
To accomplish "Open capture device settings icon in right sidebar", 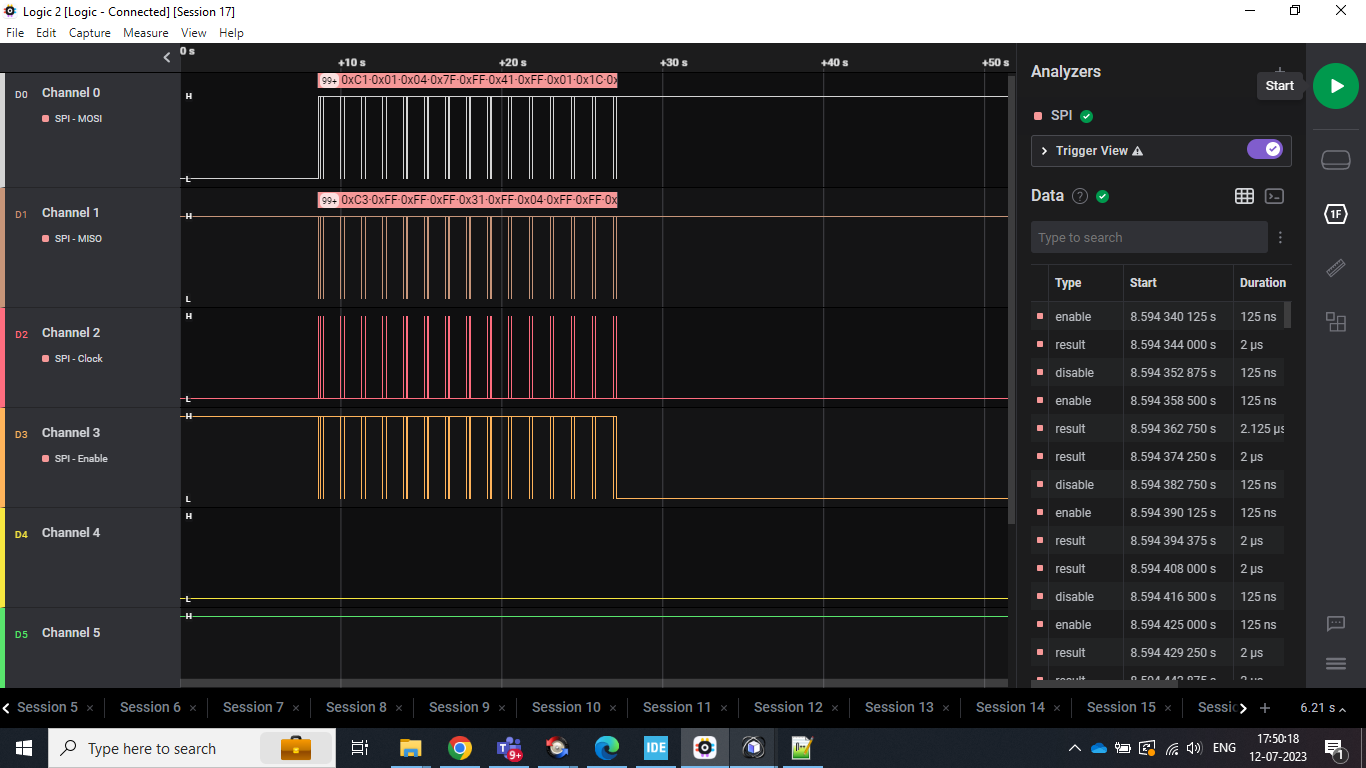I will 1336,159.
